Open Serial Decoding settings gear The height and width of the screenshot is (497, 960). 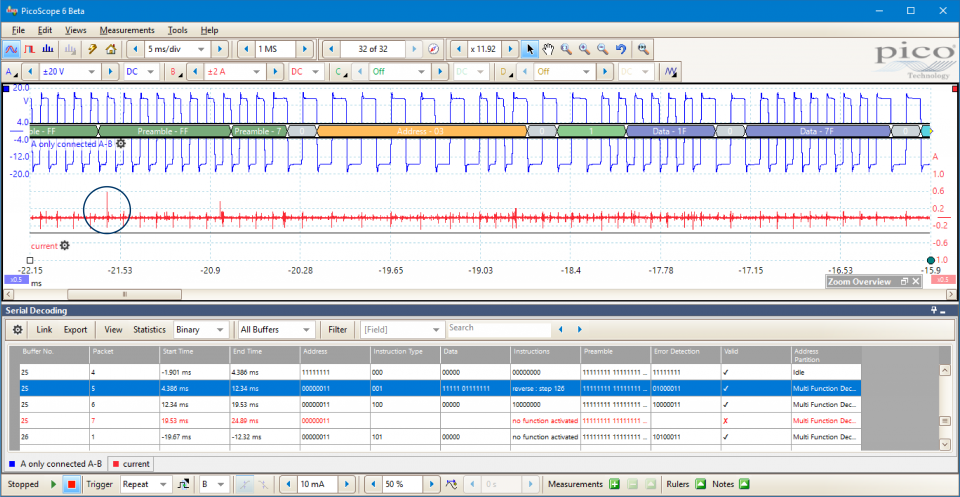click(17, 329)
